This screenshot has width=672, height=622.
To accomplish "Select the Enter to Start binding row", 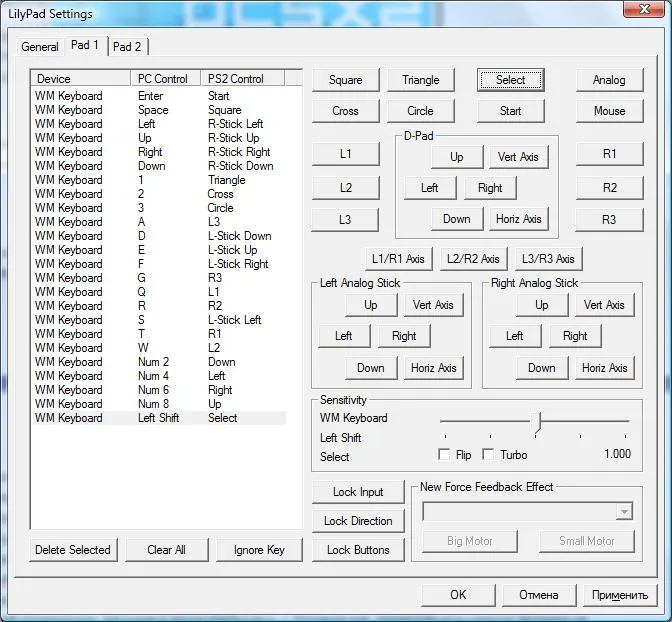I will click(x=150, y=96).
